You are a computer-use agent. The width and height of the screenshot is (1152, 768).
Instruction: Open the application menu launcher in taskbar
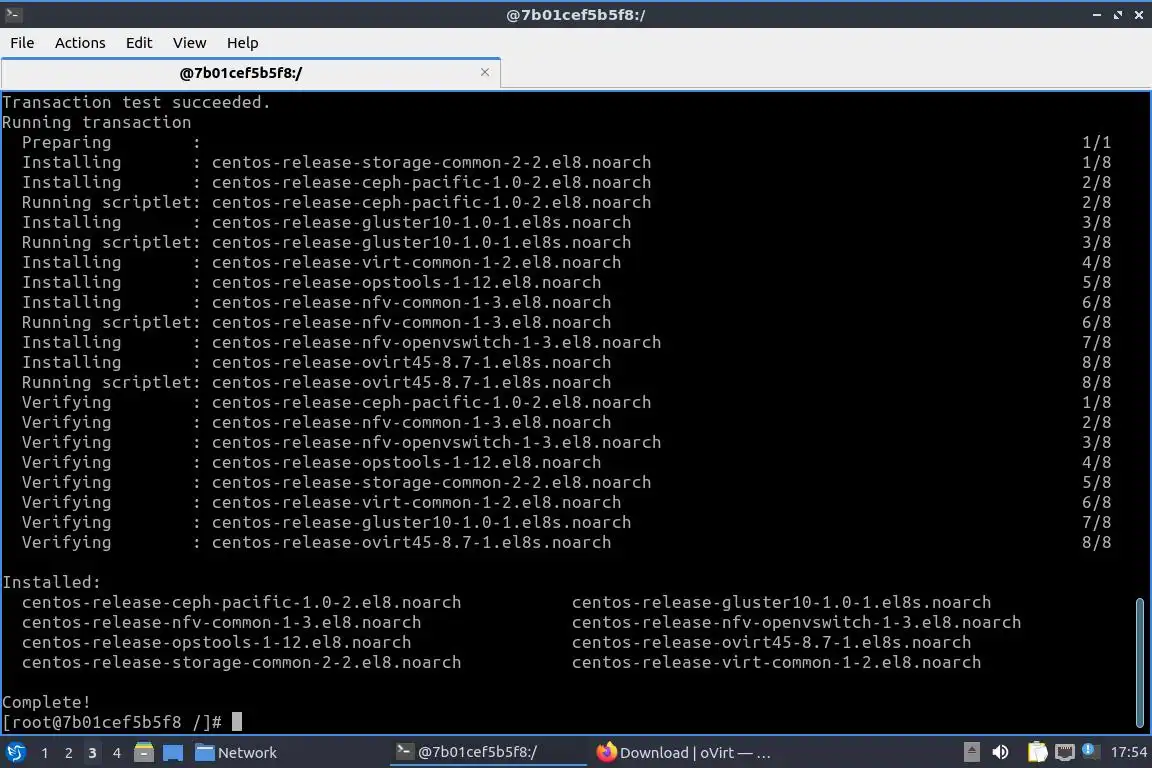tap(15, 752)
